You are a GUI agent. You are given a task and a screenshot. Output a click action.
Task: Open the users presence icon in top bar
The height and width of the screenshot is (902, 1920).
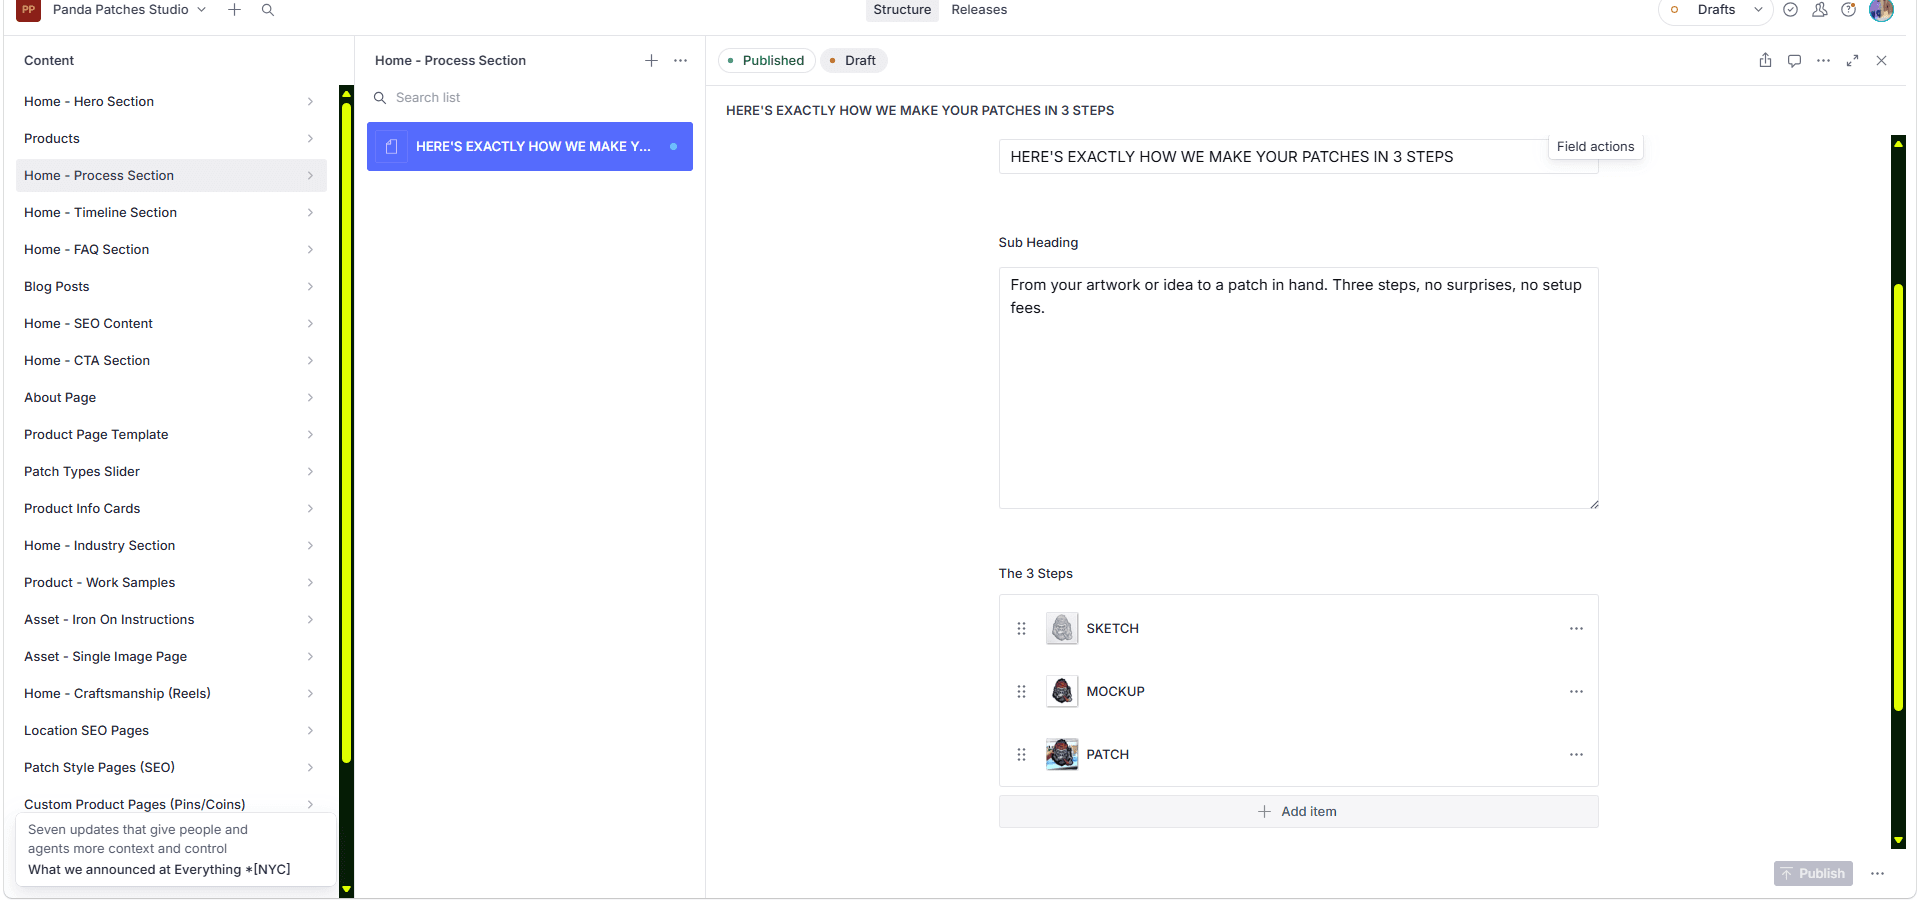coord(1820,10)
